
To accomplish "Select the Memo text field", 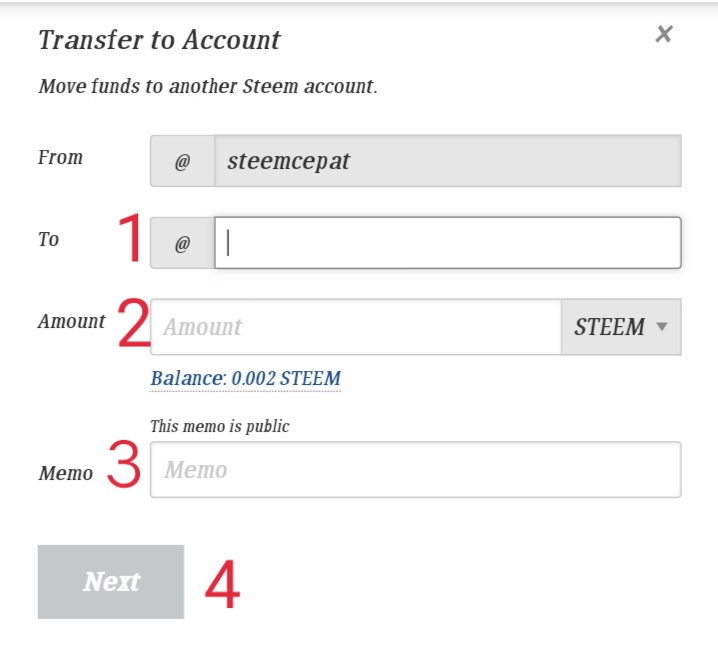I will coord(415,470).
